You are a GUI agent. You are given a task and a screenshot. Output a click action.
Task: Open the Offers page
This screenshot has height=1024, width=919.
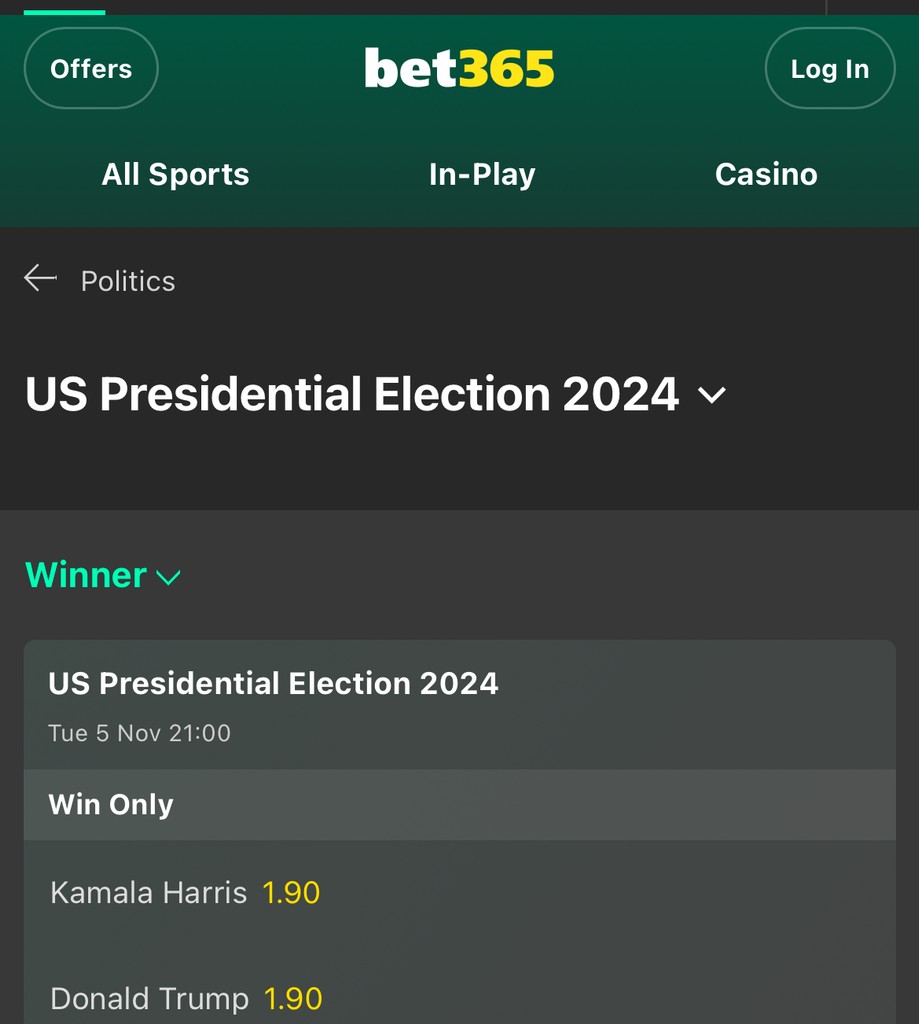click(x=91, y=69)
